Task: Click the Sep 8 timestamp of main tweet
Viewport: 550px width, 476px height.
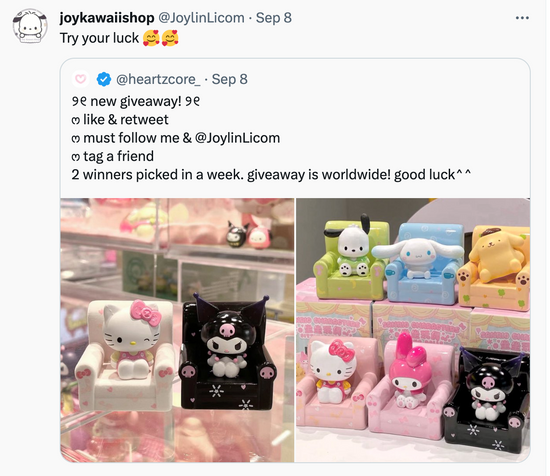Action: 274,18
